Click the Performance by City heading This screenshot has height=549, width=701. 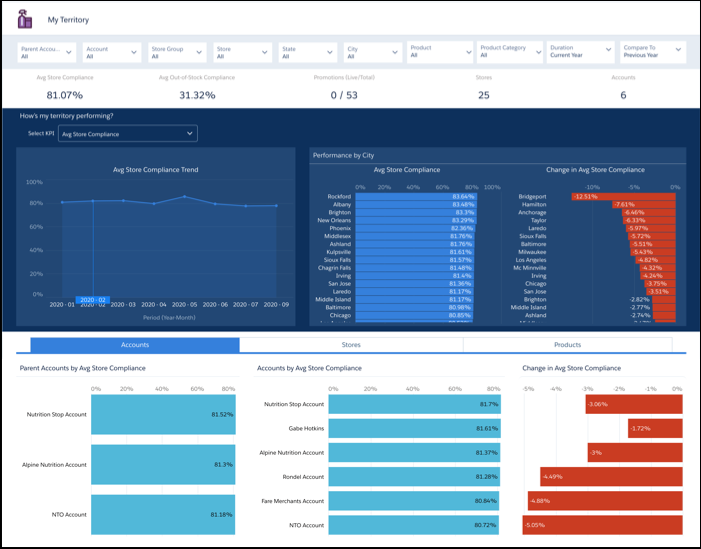343,155
